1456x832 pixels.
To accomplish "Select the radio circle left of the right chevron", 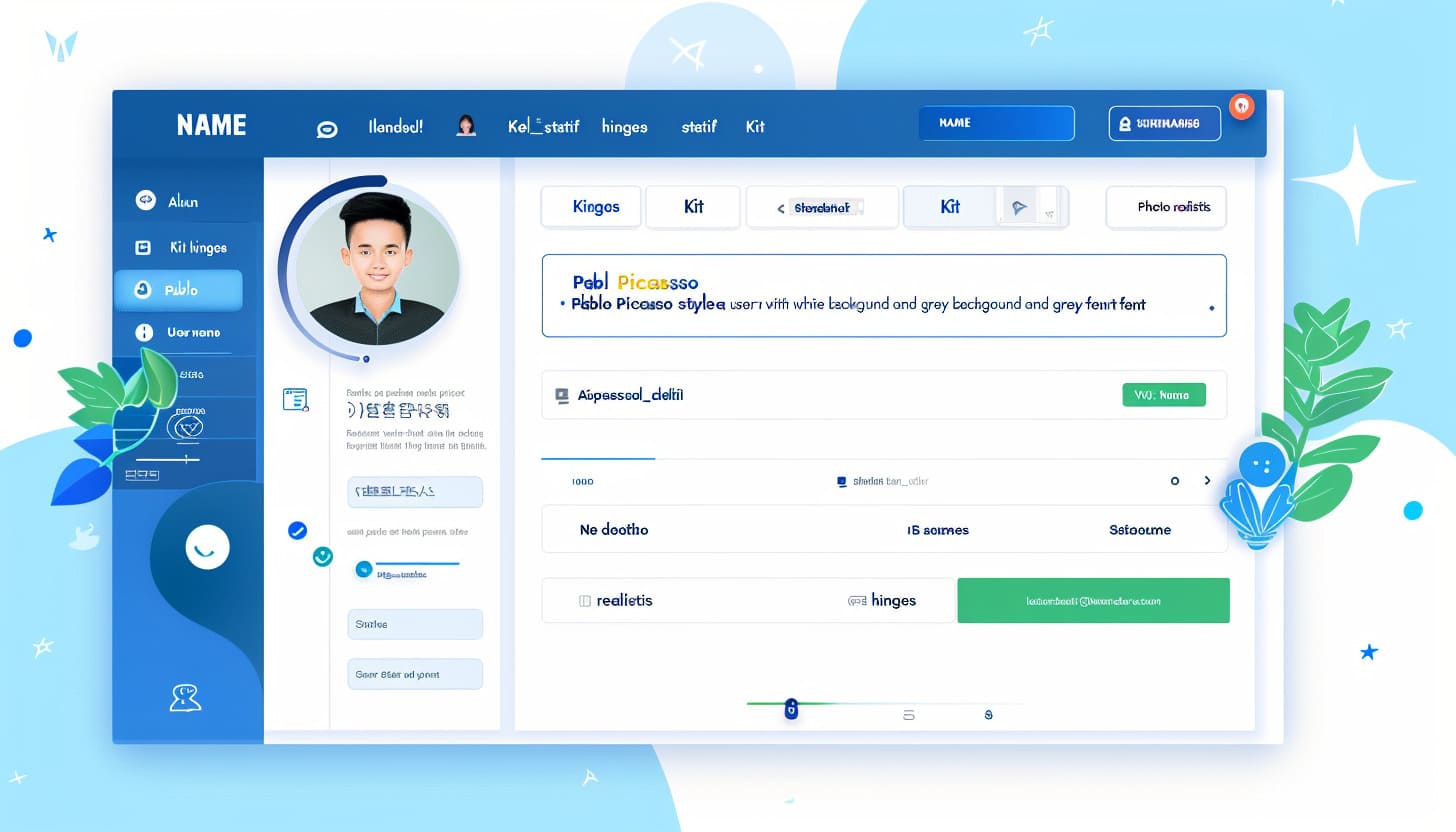I will tap(1175, 481).
